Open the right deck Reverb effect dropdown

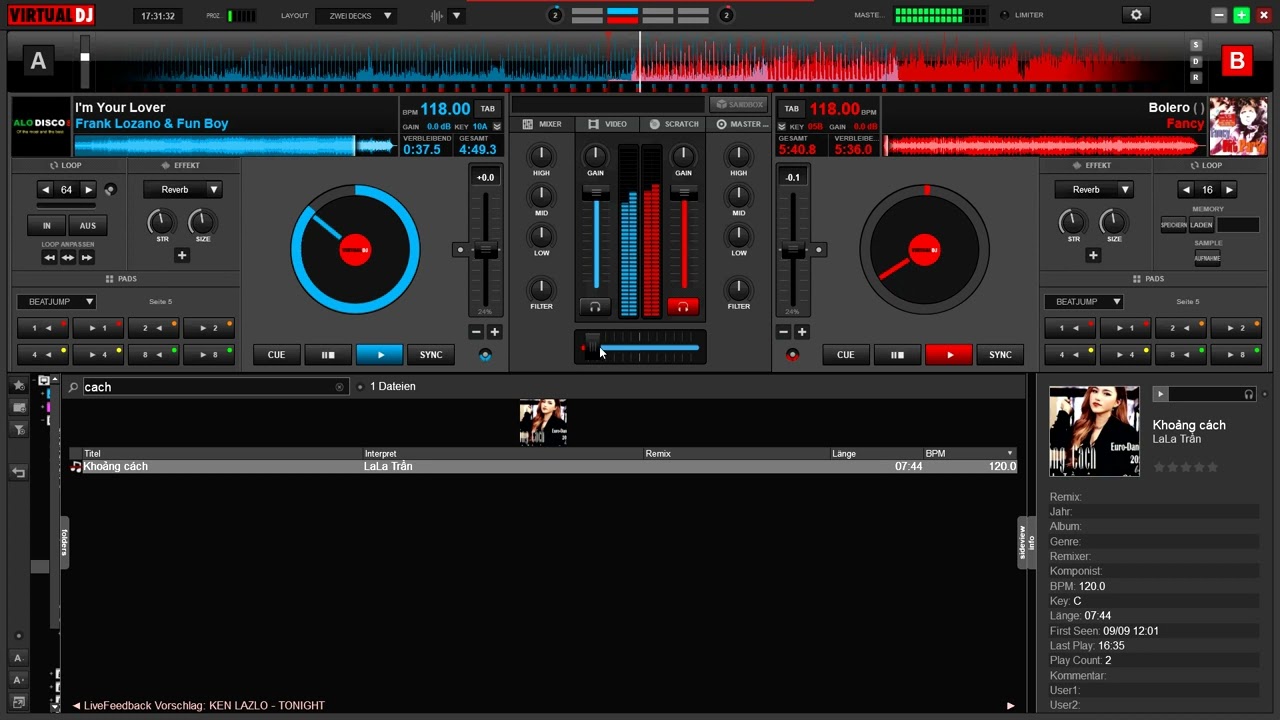pyautogui.click(x=1093, y=190)
